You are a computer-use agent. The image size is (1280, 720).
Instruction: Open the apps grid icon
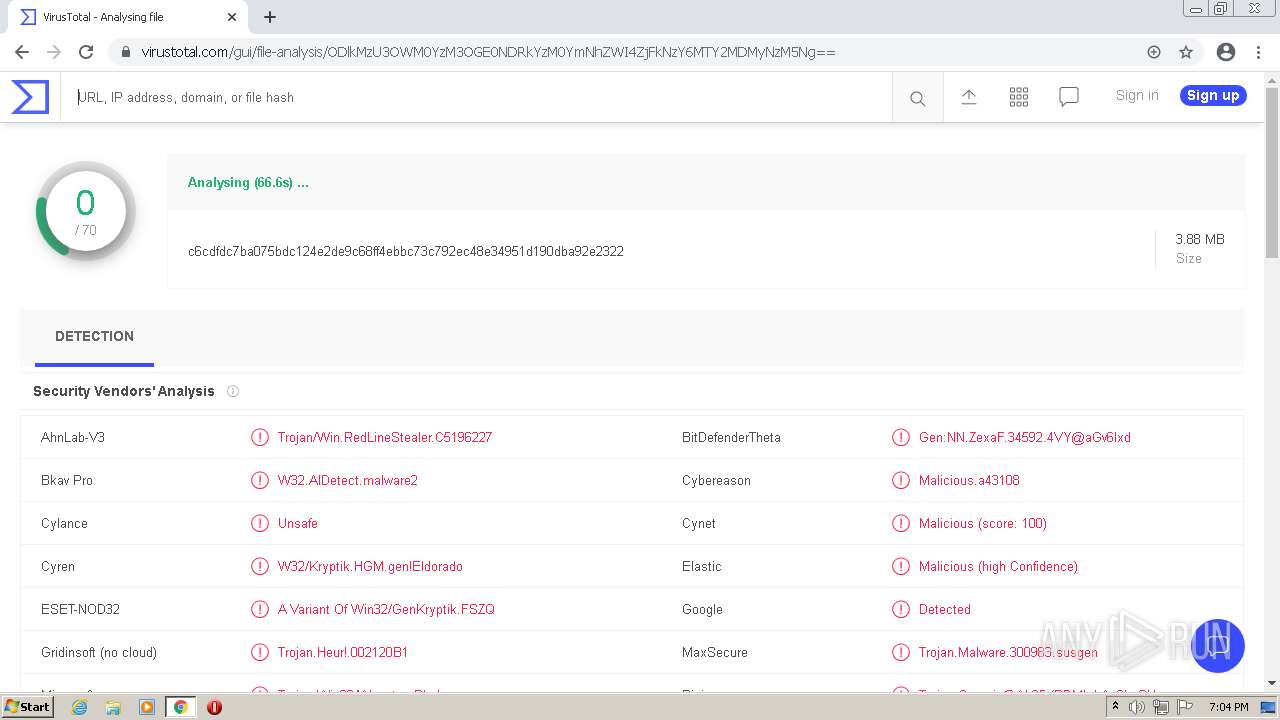click(1018, 97)
